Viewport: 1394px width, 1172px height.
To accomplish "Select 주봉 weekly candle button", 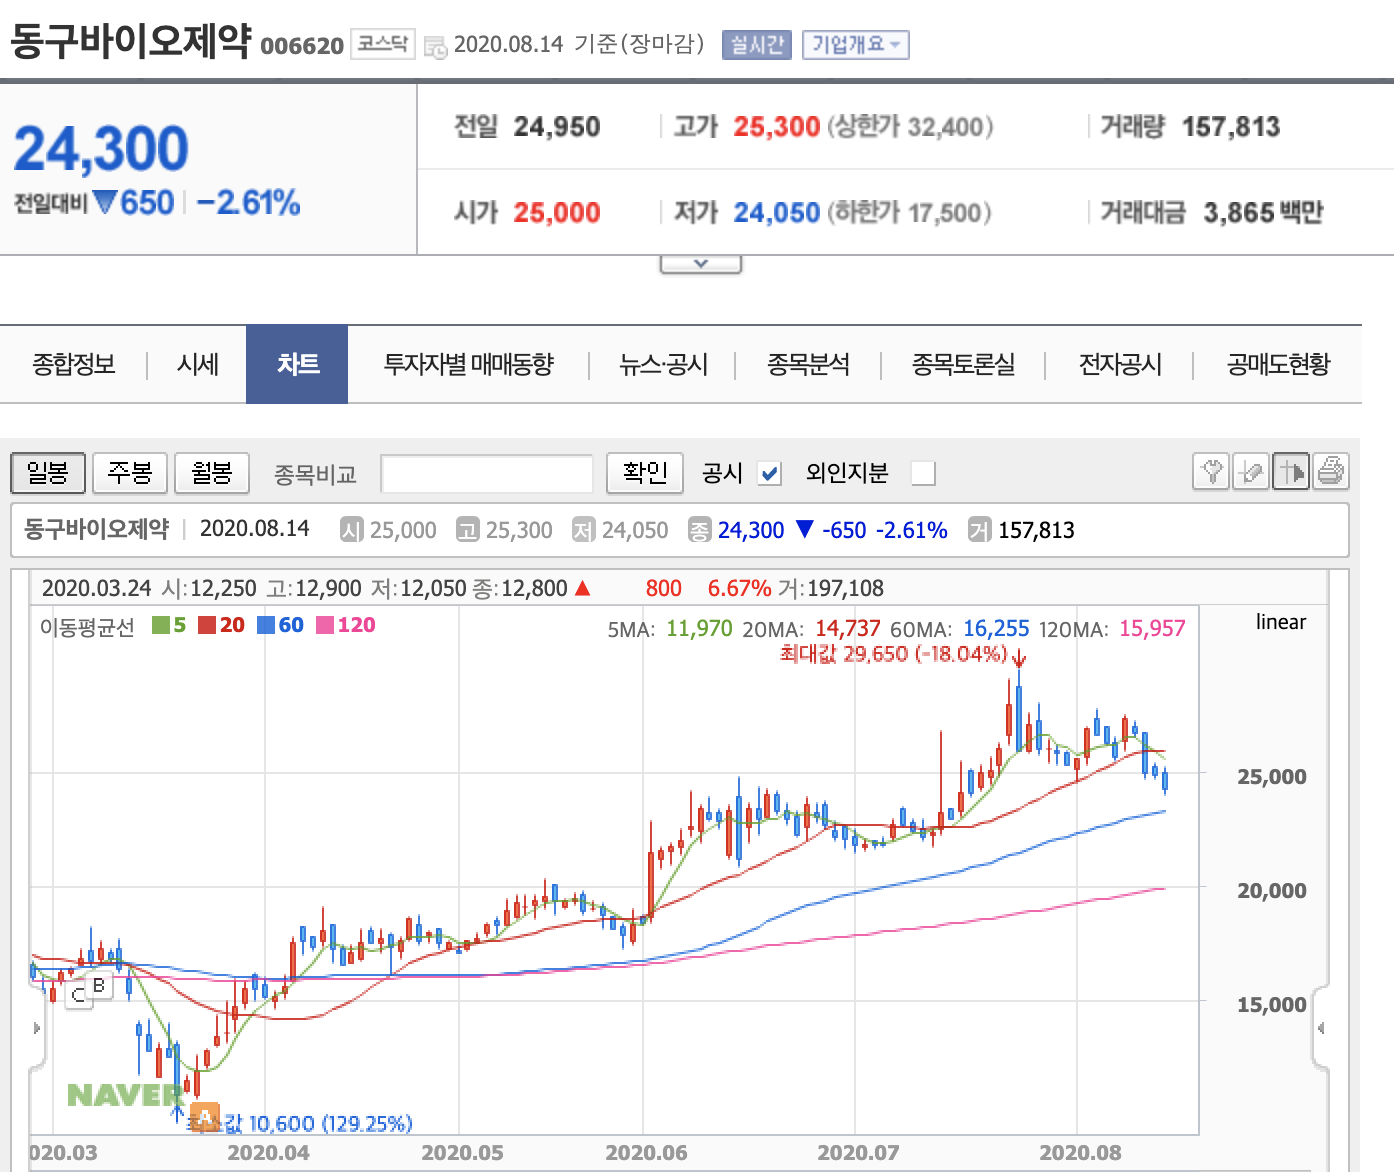I will point(129,472).
